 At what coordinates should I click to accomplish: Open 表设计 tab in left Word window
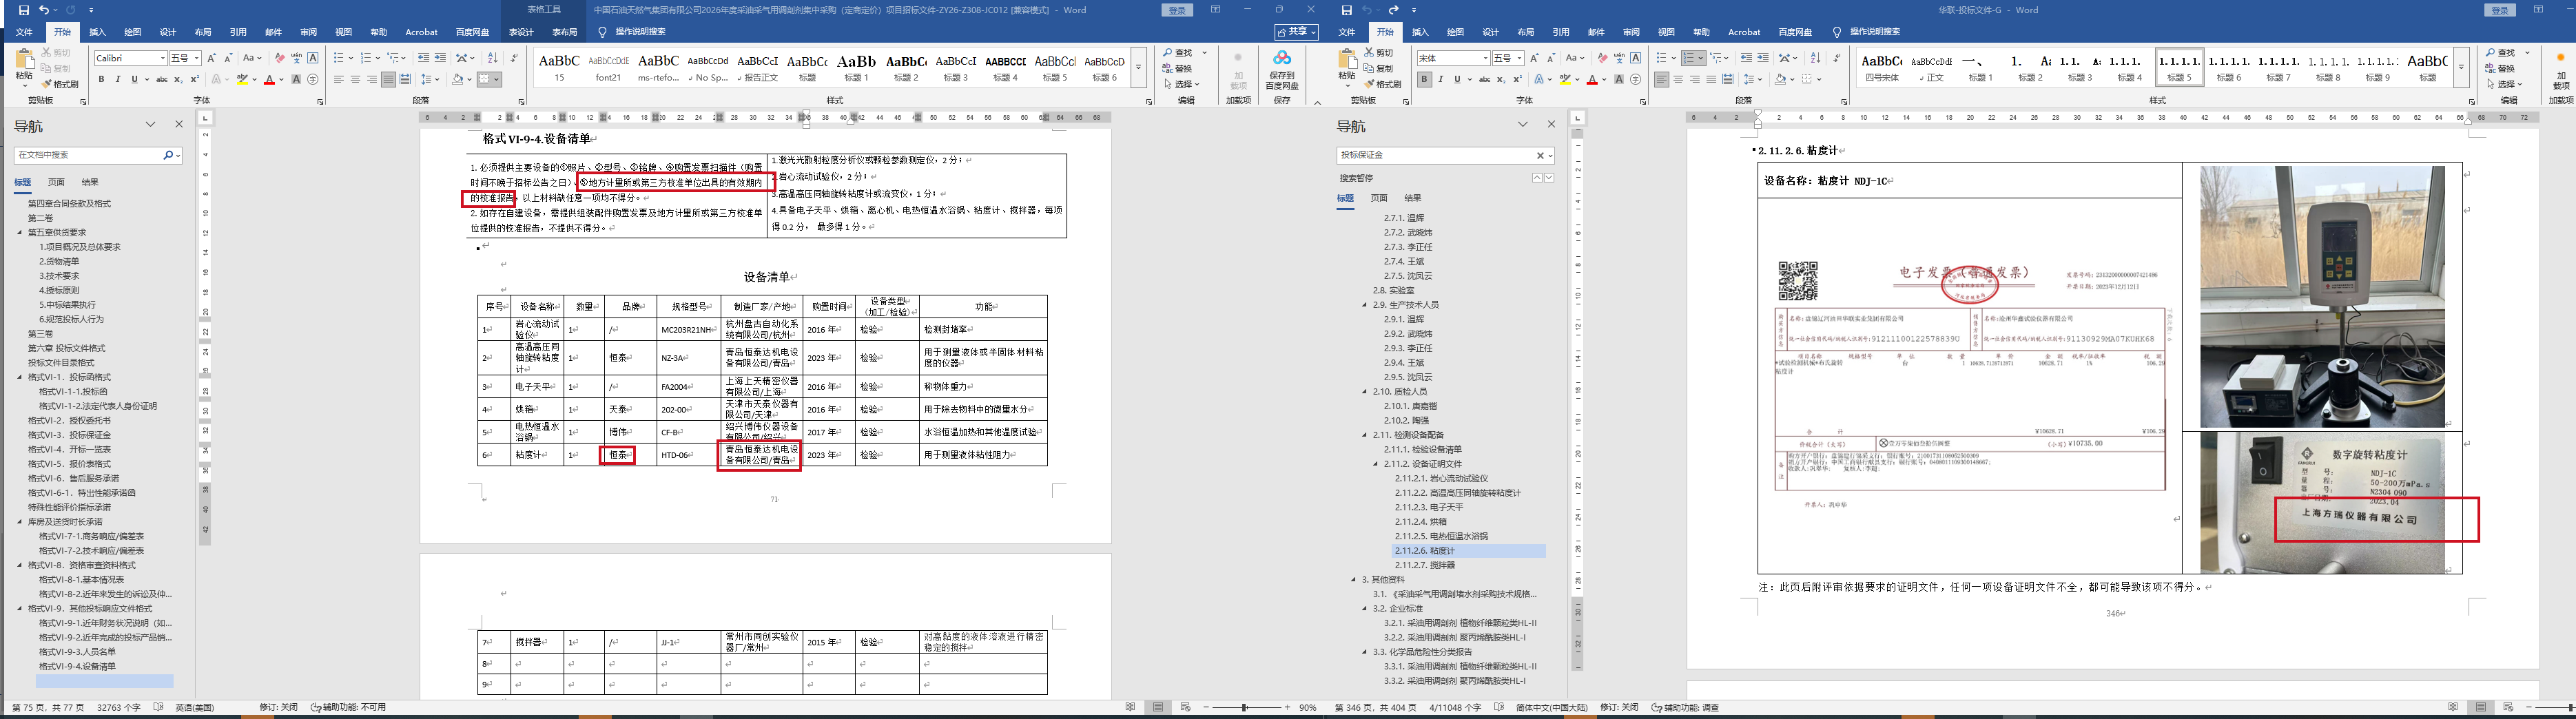point(521,32)
